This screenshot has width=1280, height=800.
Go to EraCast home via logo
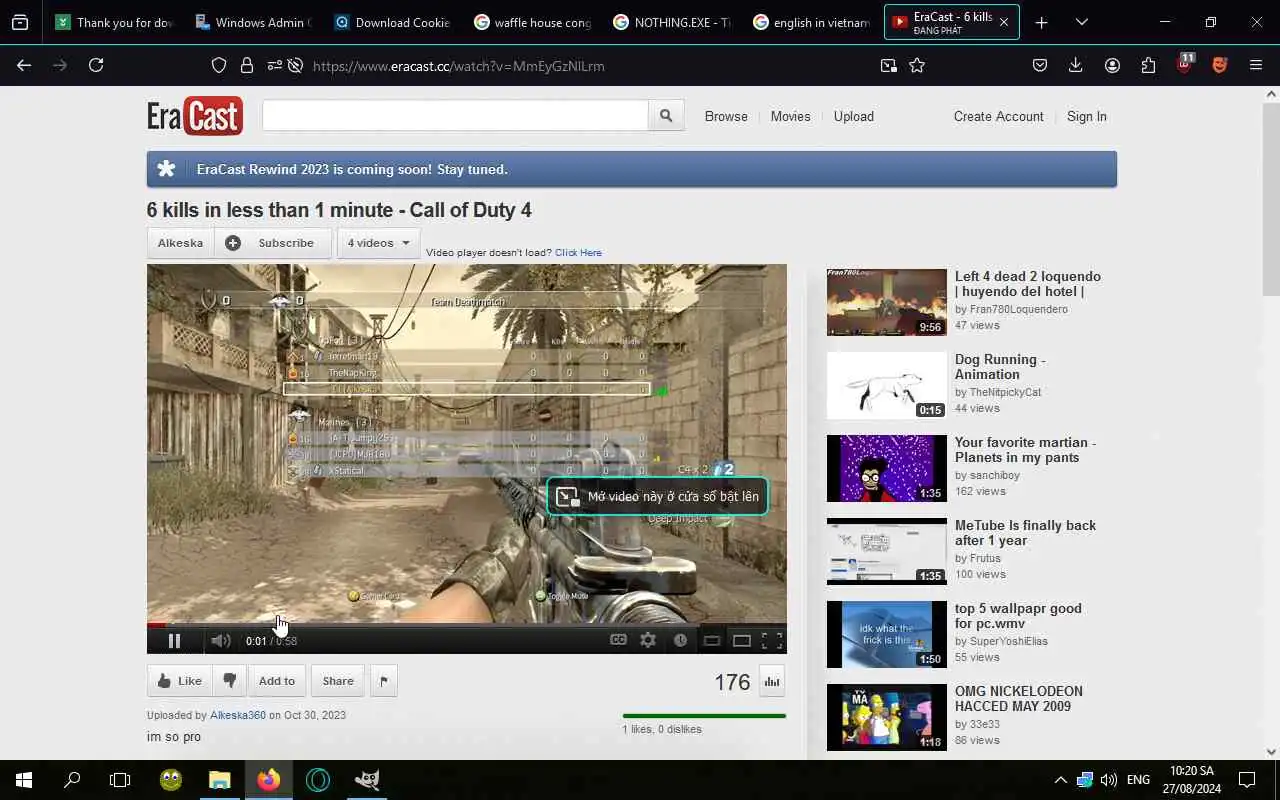(195, 116)
